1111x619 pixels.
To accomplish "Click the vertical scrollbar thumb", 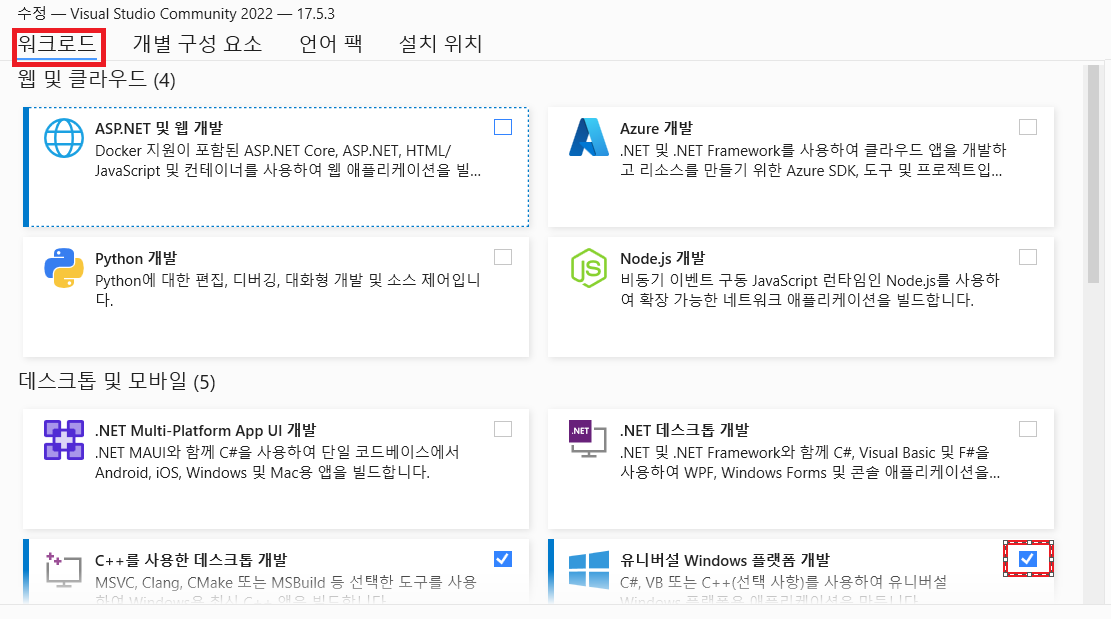I will (1092, 174).
